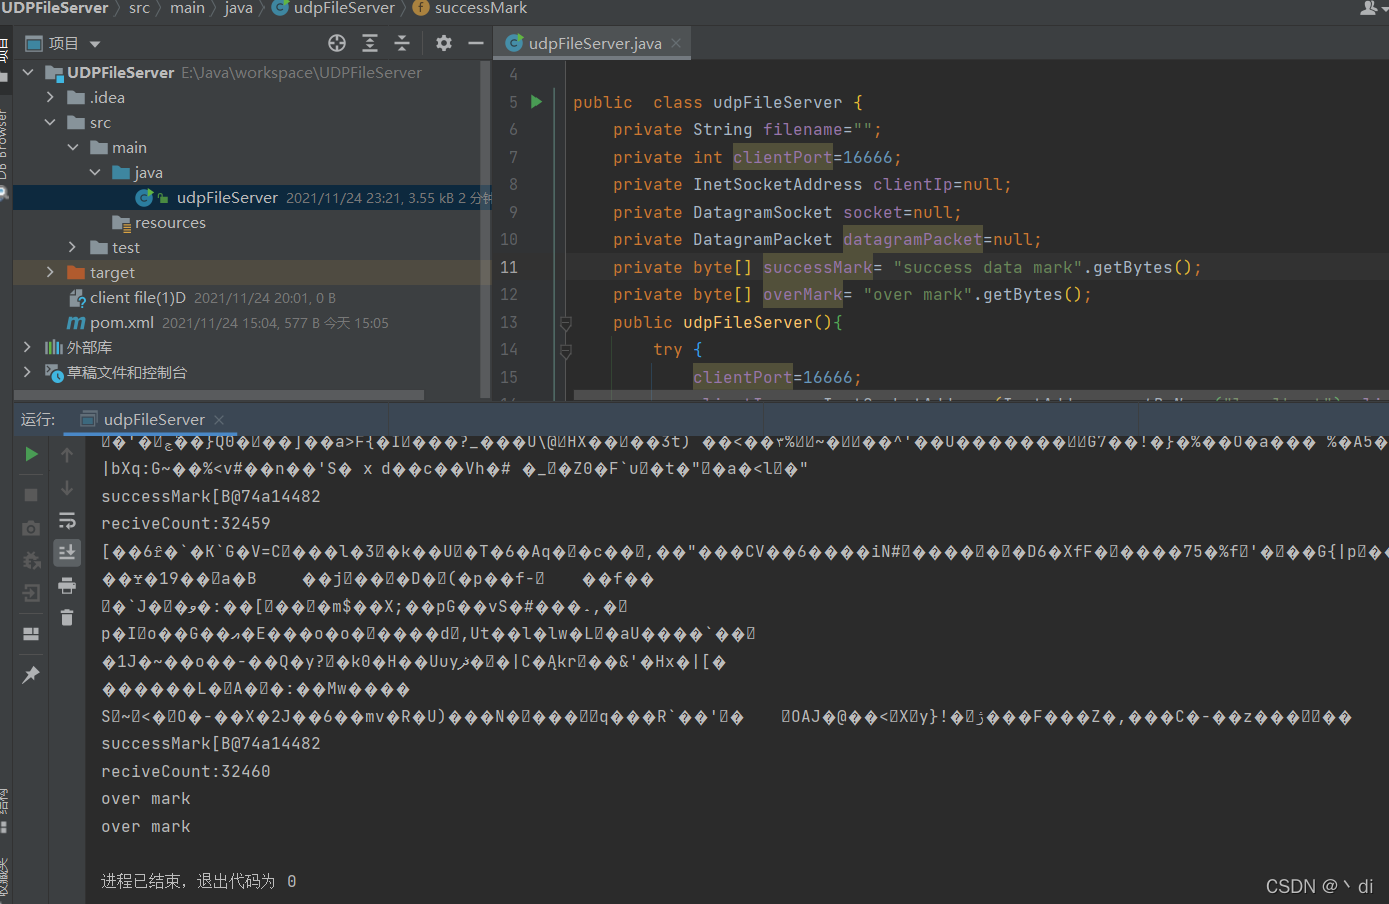The width and height of the screenshot is (1389, 904).
Task: Clear all console output with trash icon
Action: click(67, 617)
